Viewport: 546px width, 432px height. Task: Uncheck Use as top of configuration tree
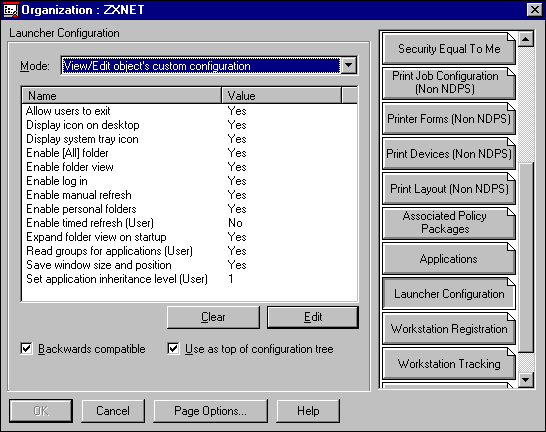tap(173, 348)
